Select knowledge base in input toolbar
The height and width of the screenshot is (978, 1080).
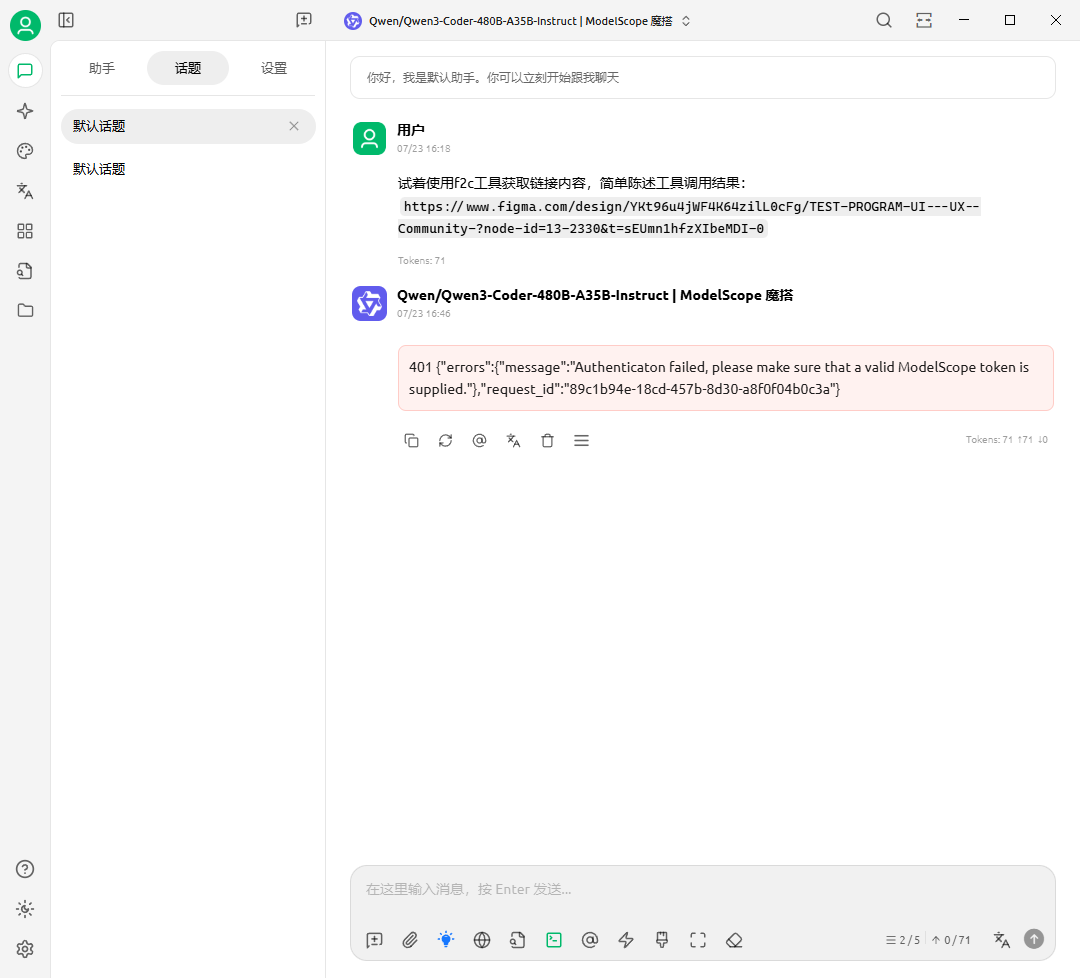518,940
